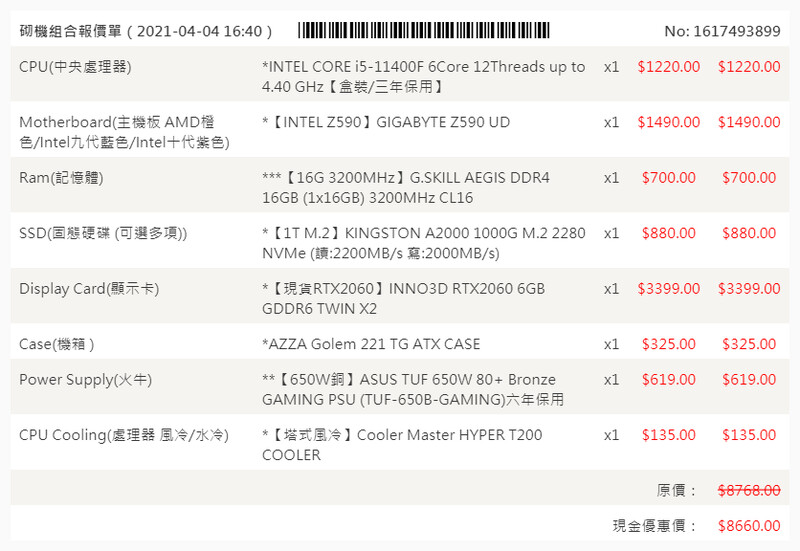Click quantity x1 in the CPU Cooling row
Image resolution: width=800 pixels, height=551 pixels.
(611, 436)
